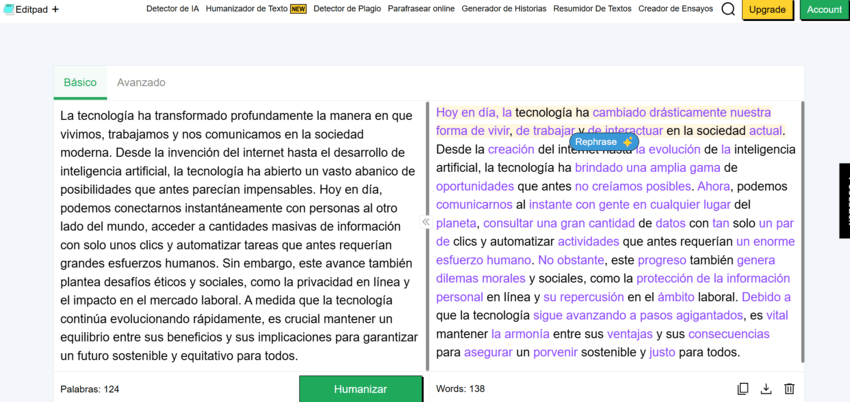Click the plus icon beside Editpad
This screenshot has width=850, height=402.
pyautogui.click(x=55, y=9)
